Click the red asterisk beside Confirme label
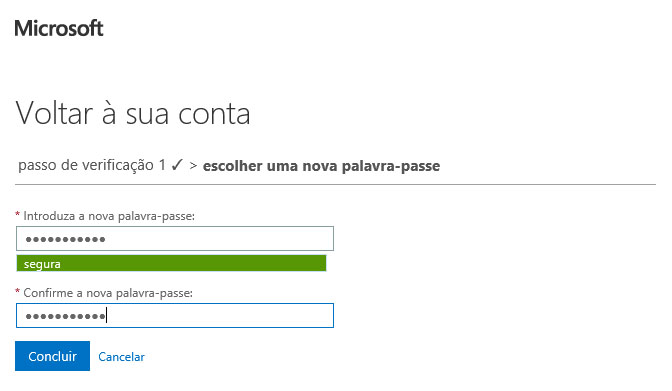The width and height of the screenshot is (672, 391). [18, 291]
